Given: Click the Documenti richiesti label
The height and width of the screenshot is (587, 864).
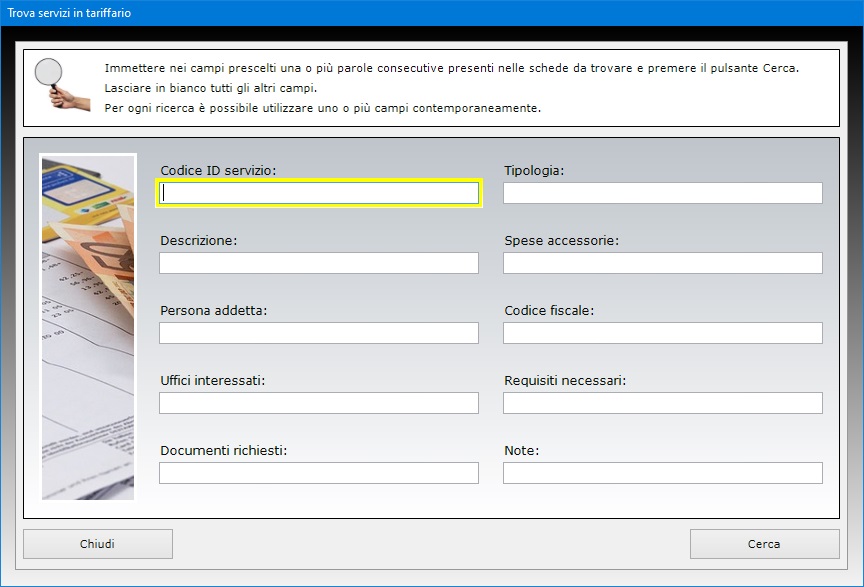Looking at the screenshot, I should 224,450.
